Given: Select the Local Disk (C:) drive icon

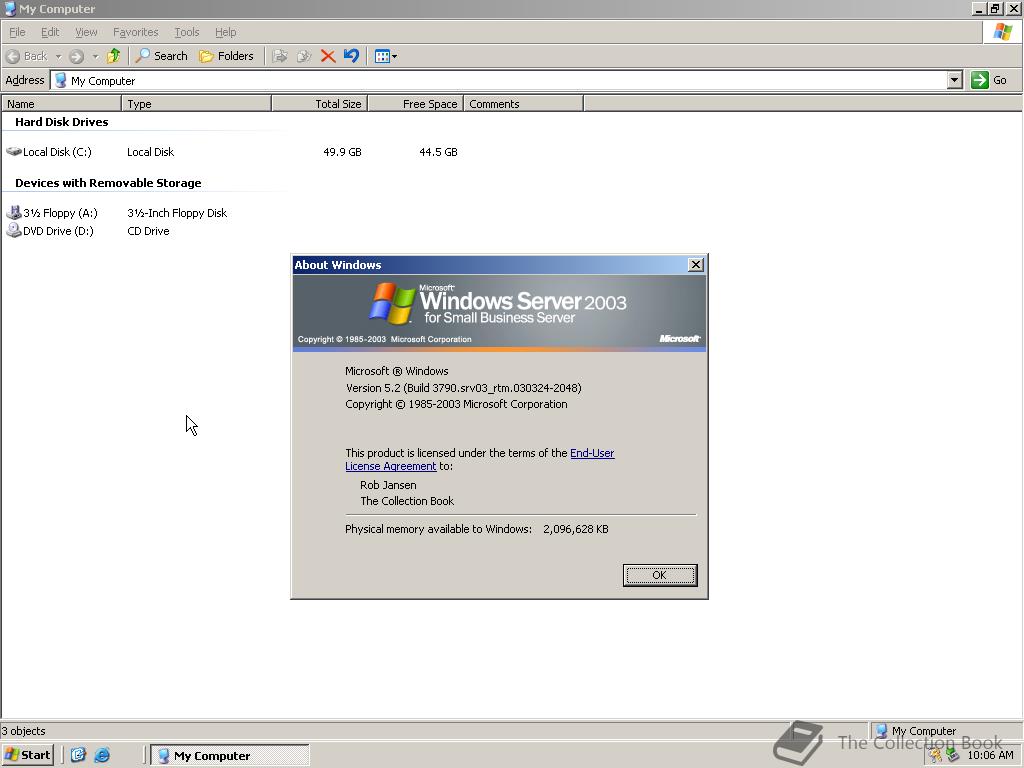Looking at the screenshot, I should pos(14,152).
